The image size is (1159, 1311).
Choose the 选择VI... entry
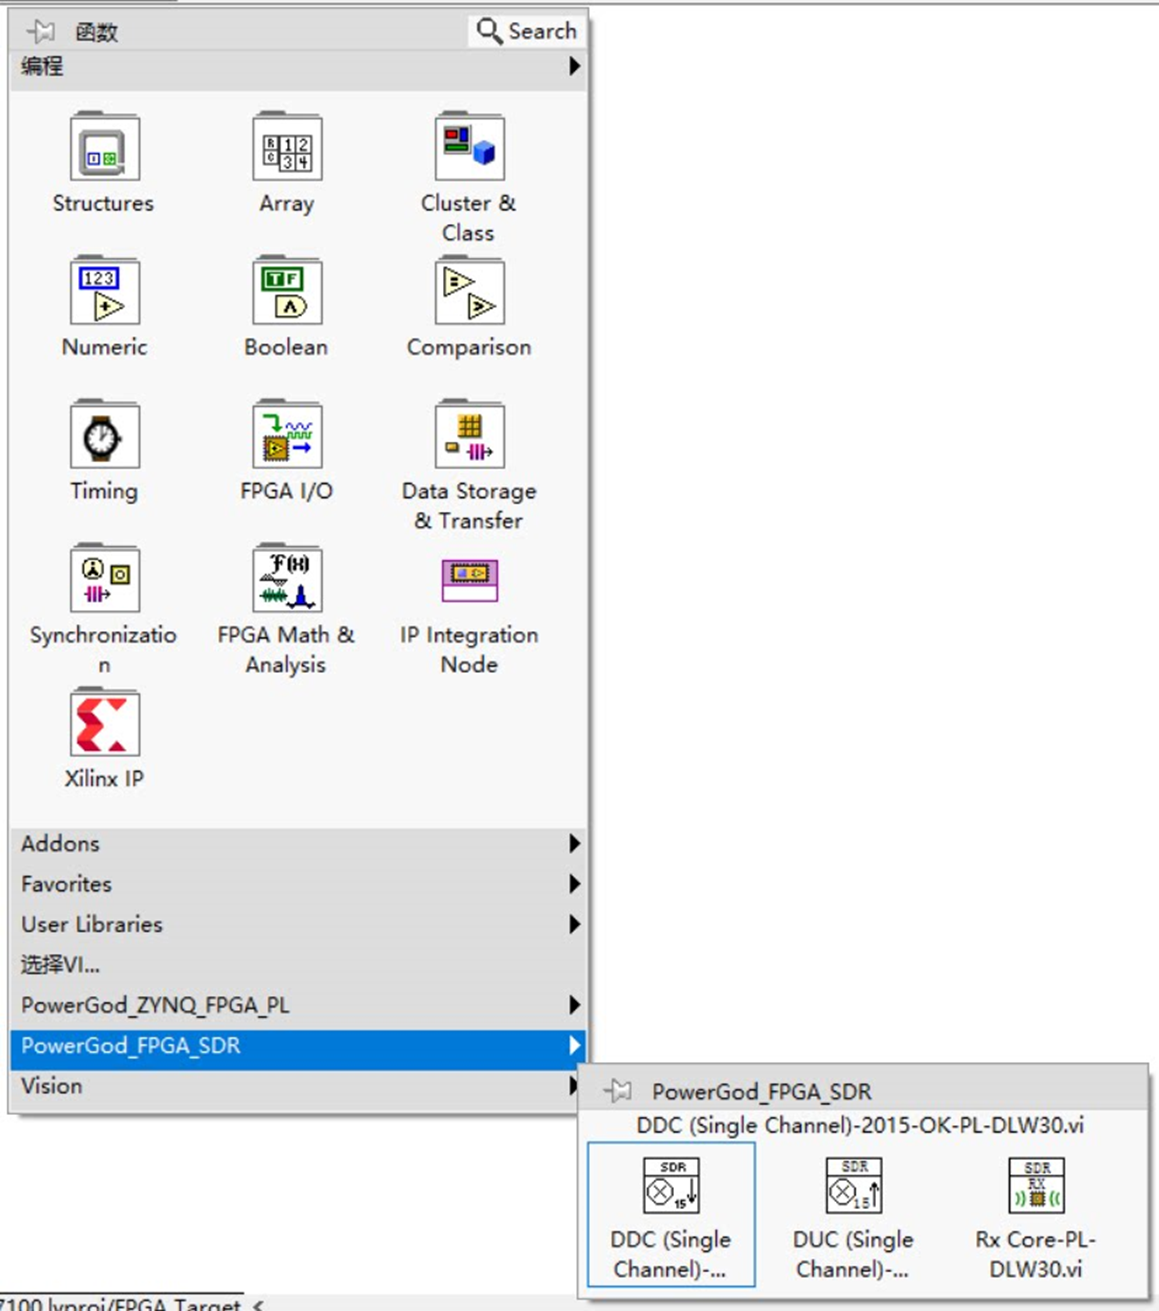[x=298, y=965]
